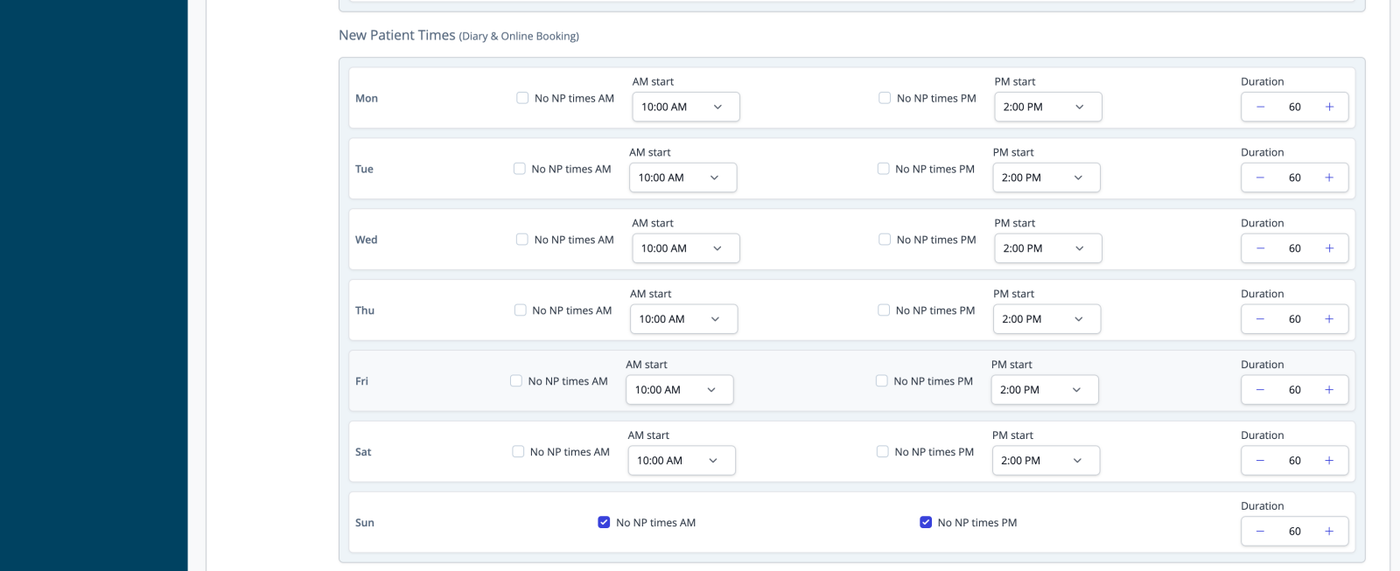Decrease Wednesday duration with minus icon
The image size is (1400, 571).
[x=1260, y=248]
